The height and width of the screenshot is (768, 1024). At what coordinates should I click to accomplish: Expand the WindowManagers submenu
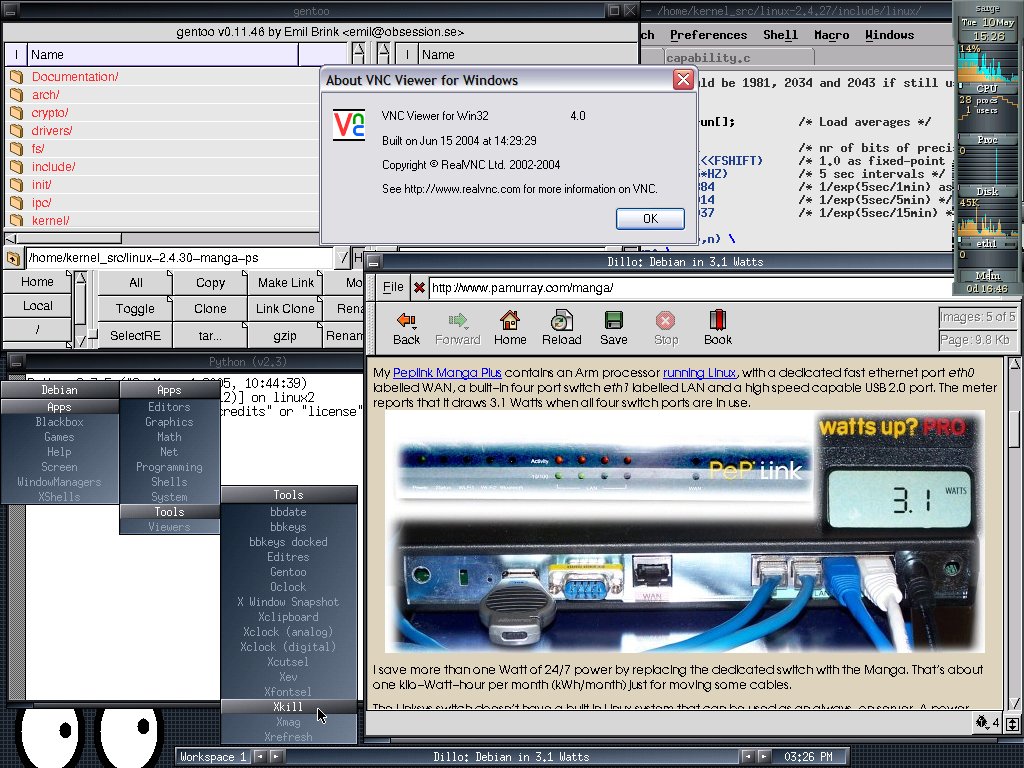[59, 482]
